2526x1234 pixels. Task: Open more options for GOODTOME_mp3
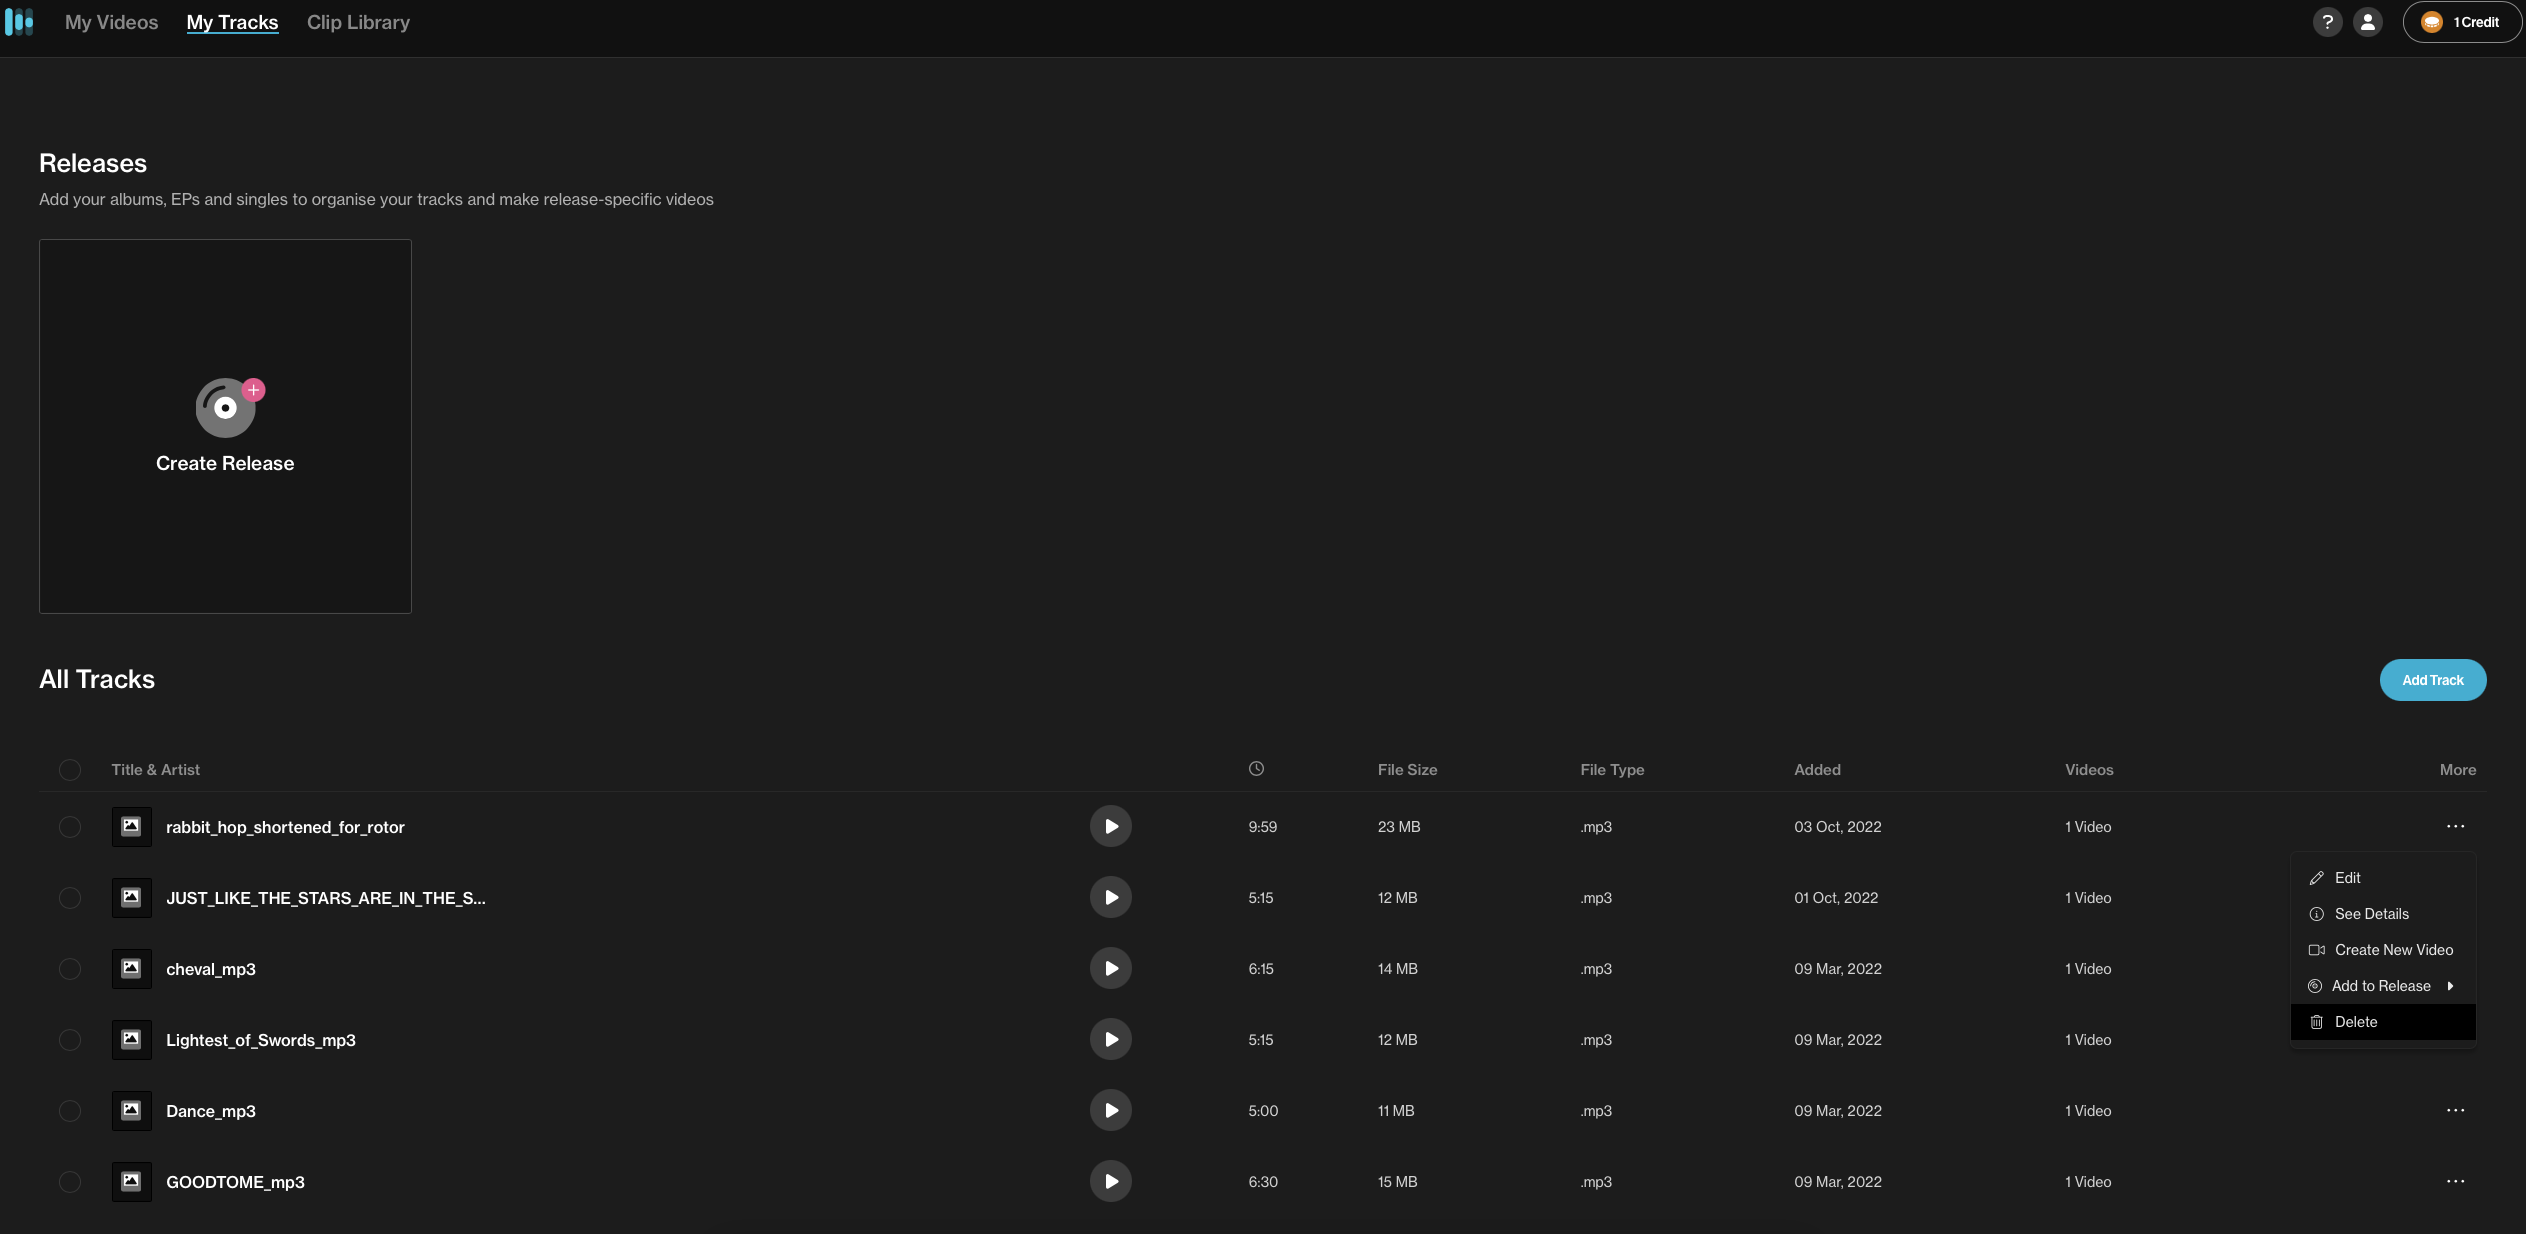(x=2455, y=1182)
